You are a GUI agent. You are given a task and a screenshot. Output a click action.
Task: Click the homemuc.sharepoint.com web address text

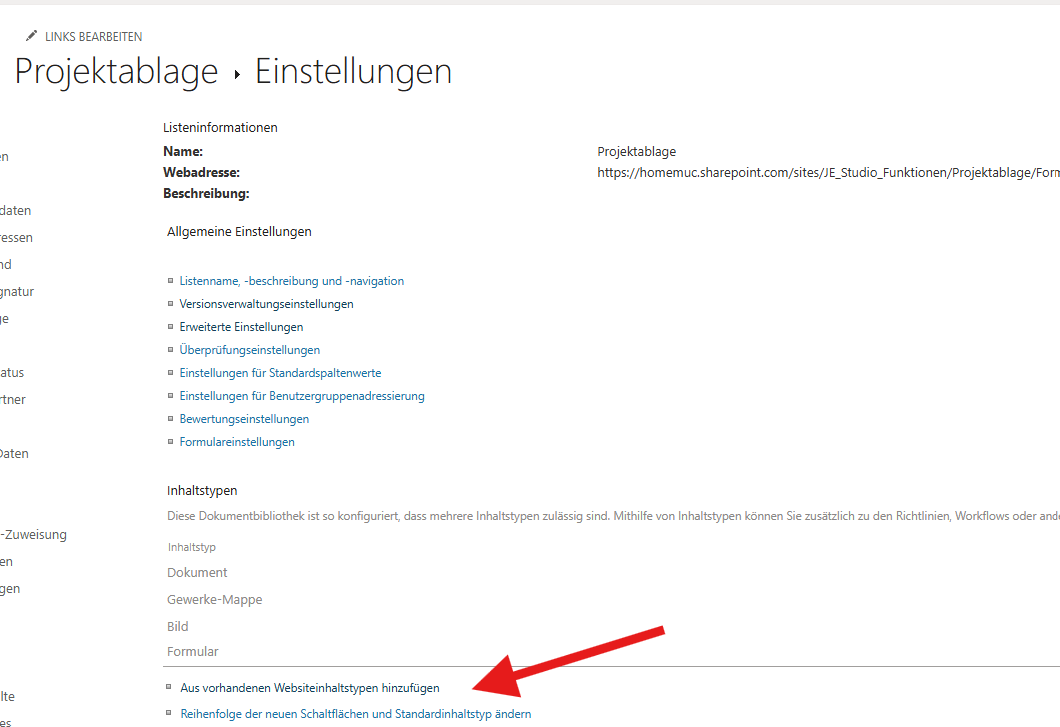coord(828,173)
